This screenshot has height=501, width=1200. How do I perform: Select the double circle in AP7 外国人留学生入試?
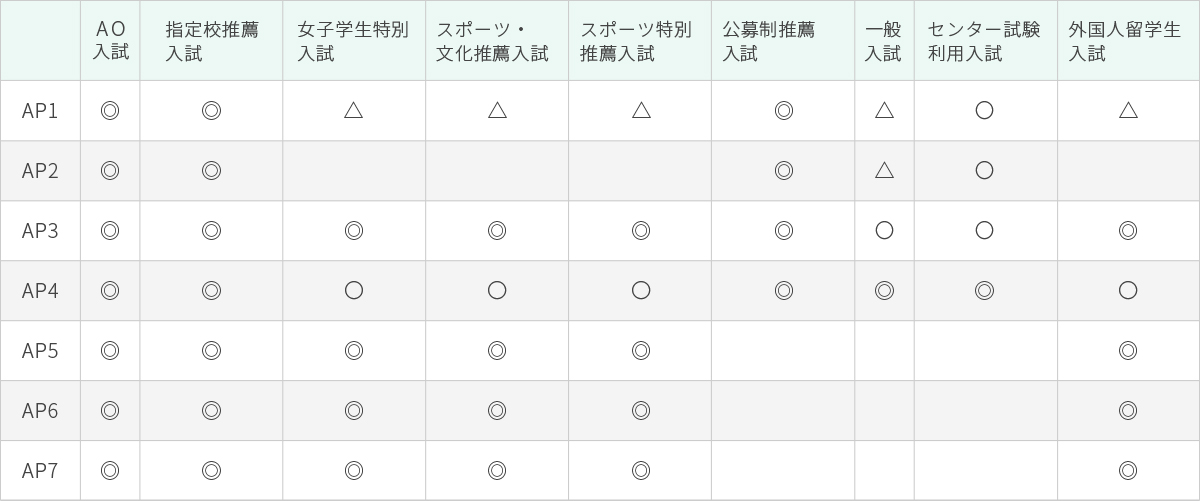click(x=1128, y=471)
